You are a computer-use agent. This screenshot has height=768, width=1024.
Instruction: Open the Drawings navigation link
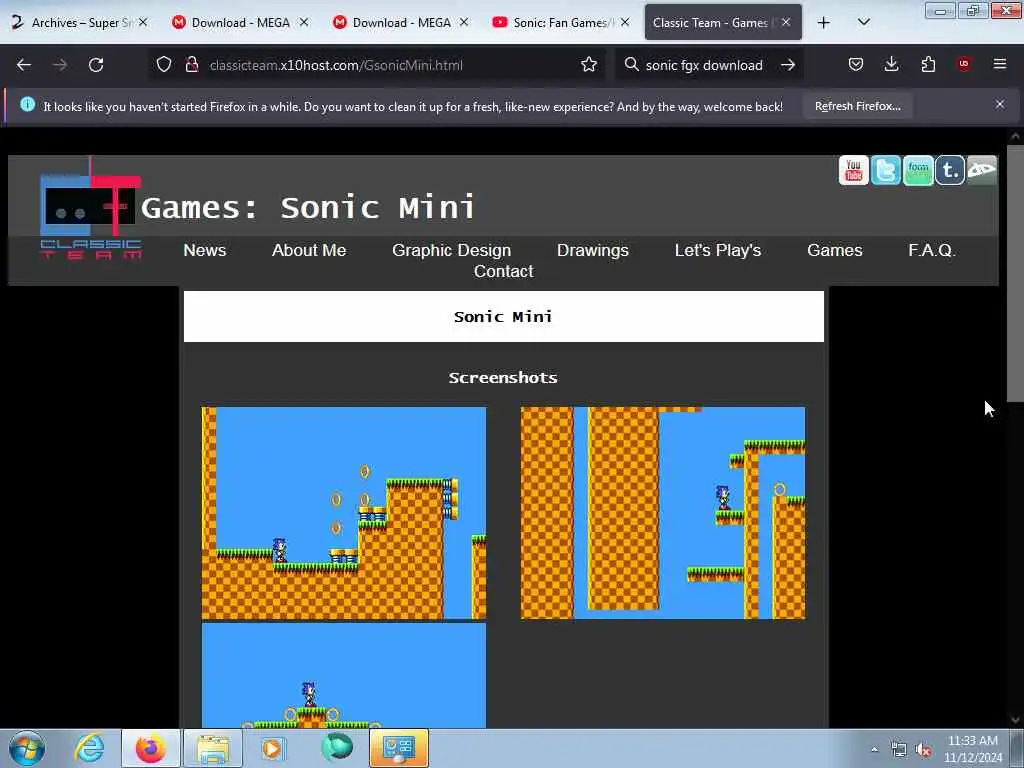pyautogui.click(x=592, y=250)
